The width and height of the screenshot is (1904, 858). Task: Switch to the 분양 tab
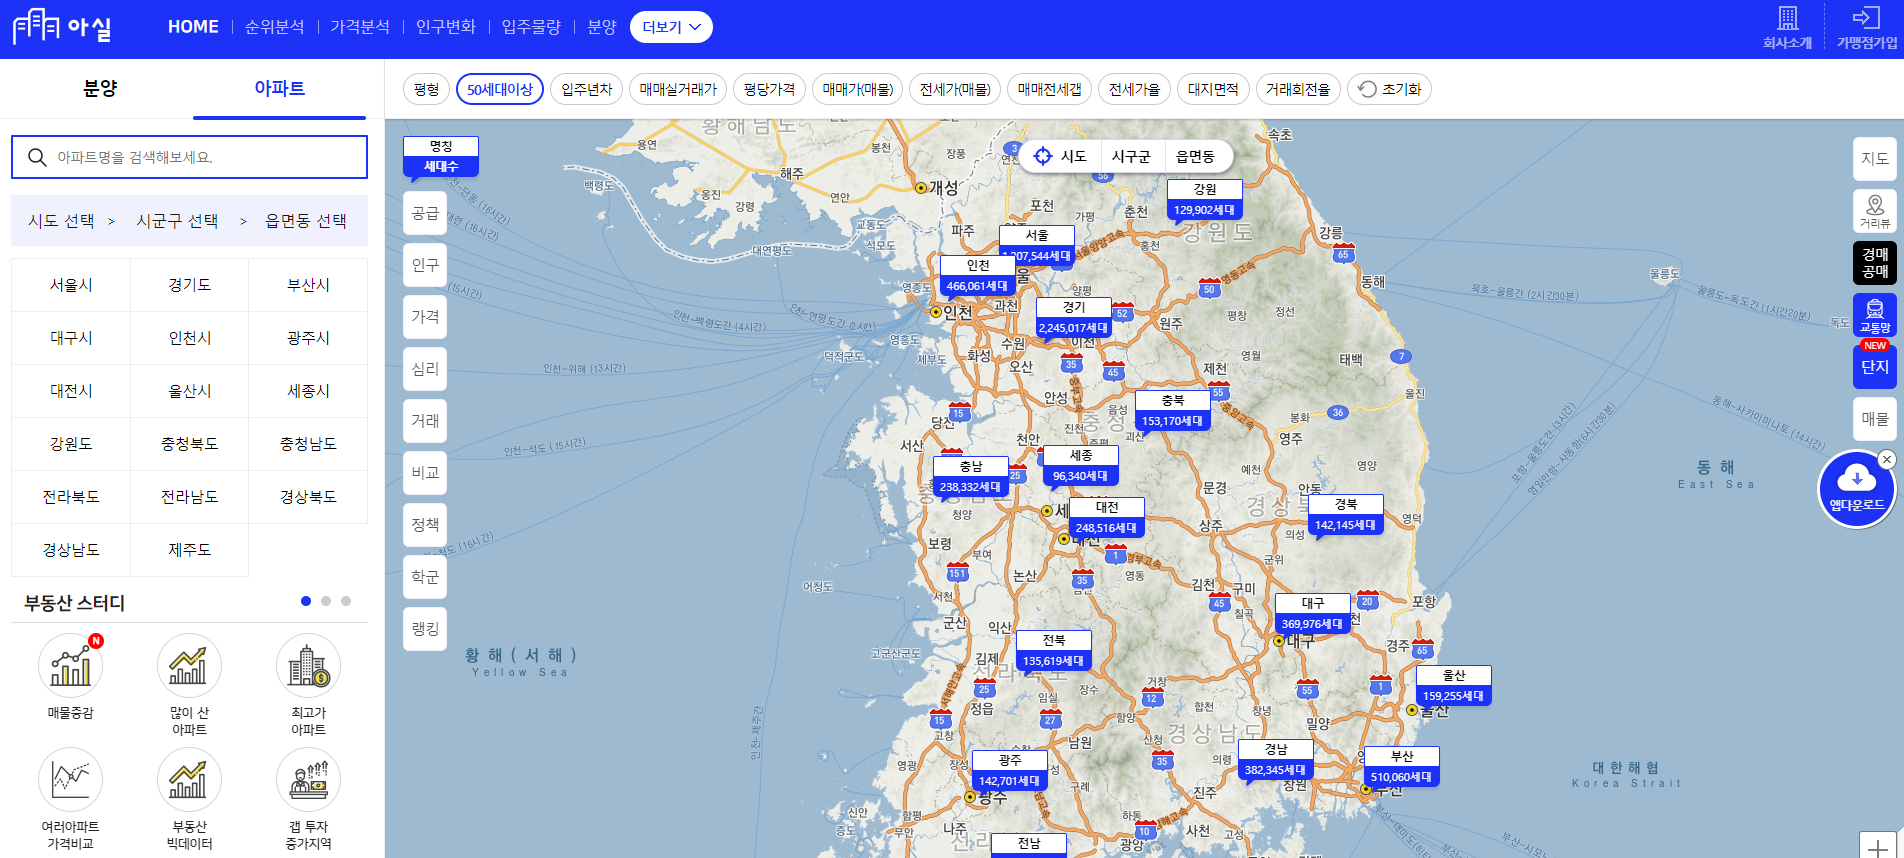(x=100, y=88)
